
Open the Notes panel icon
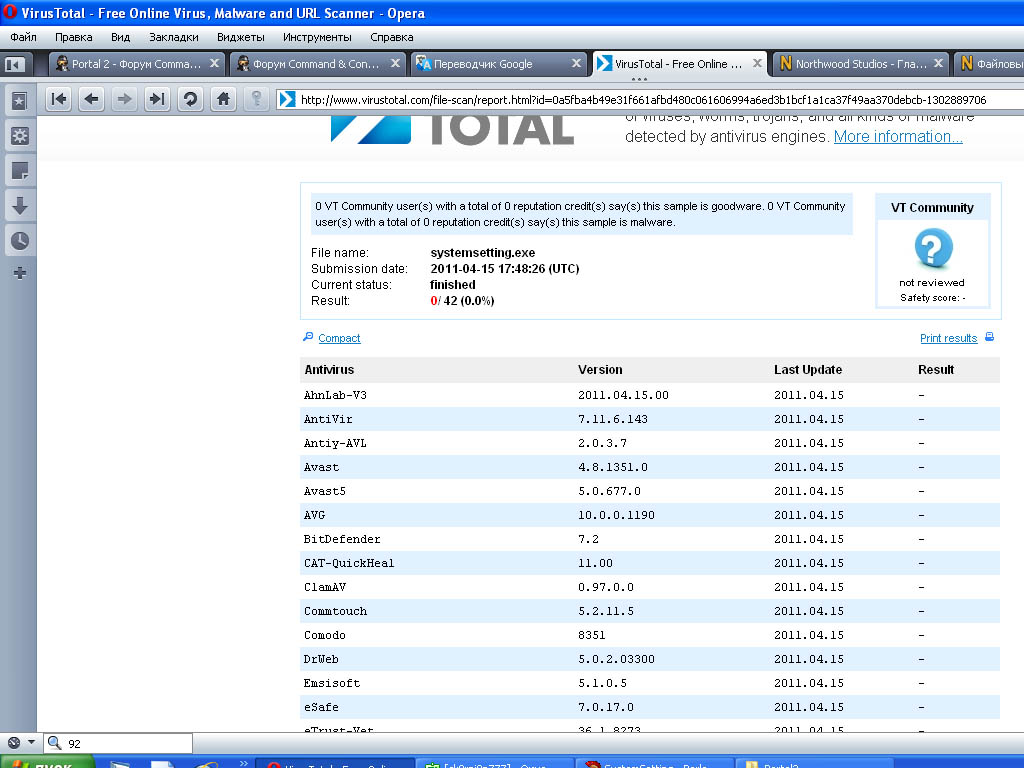pos(20,171)
